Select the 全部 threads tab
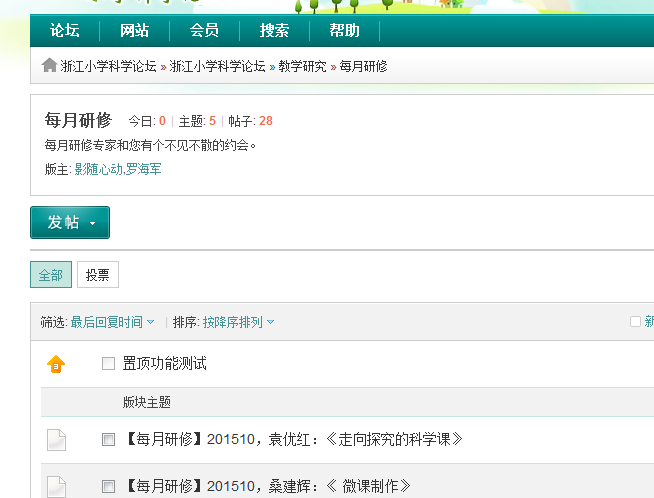The height and width of the screenshot is (498, 654). (x=50, y=275)
